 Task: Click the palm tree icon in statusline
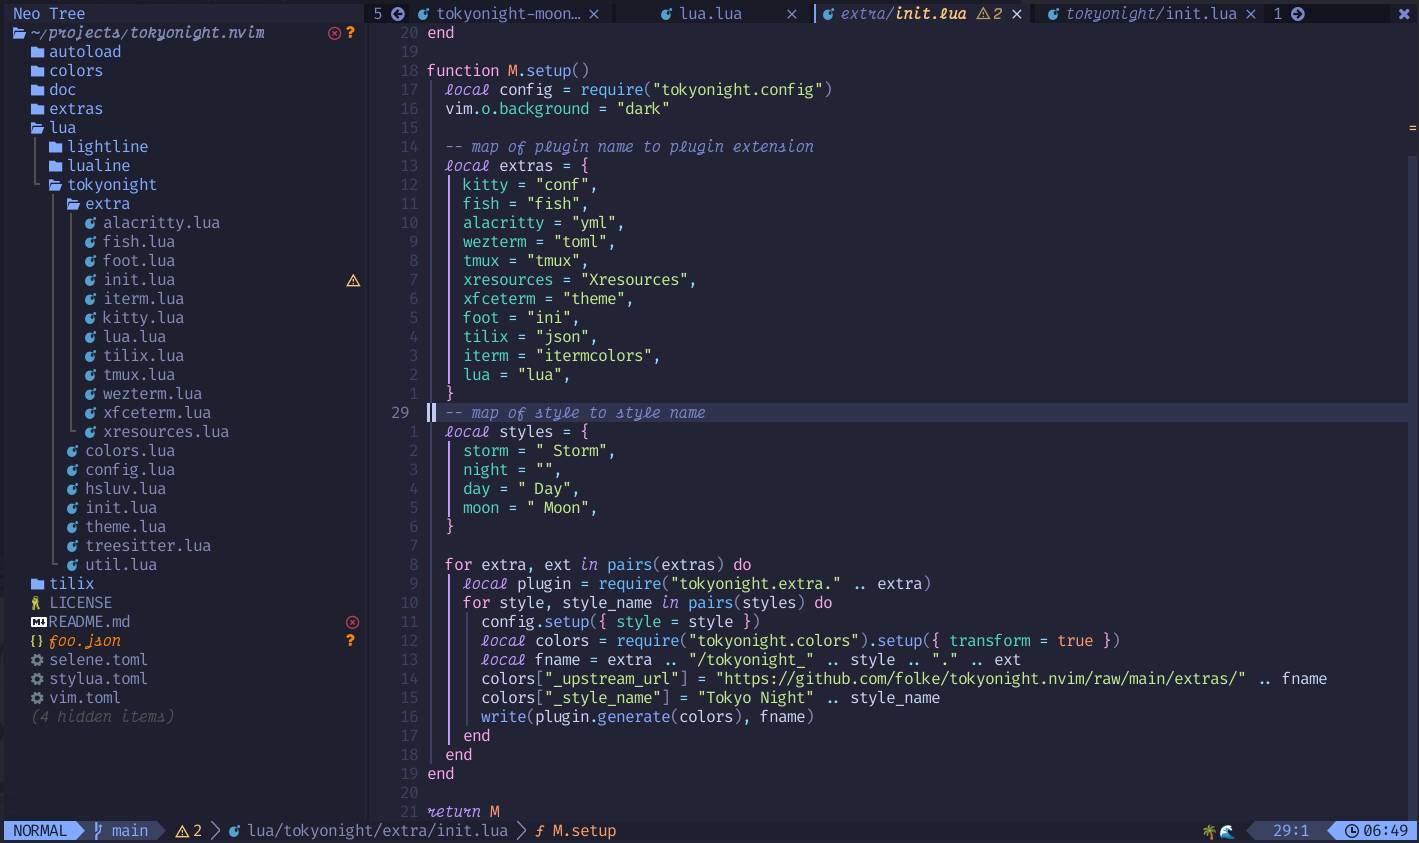[1209, 831]
